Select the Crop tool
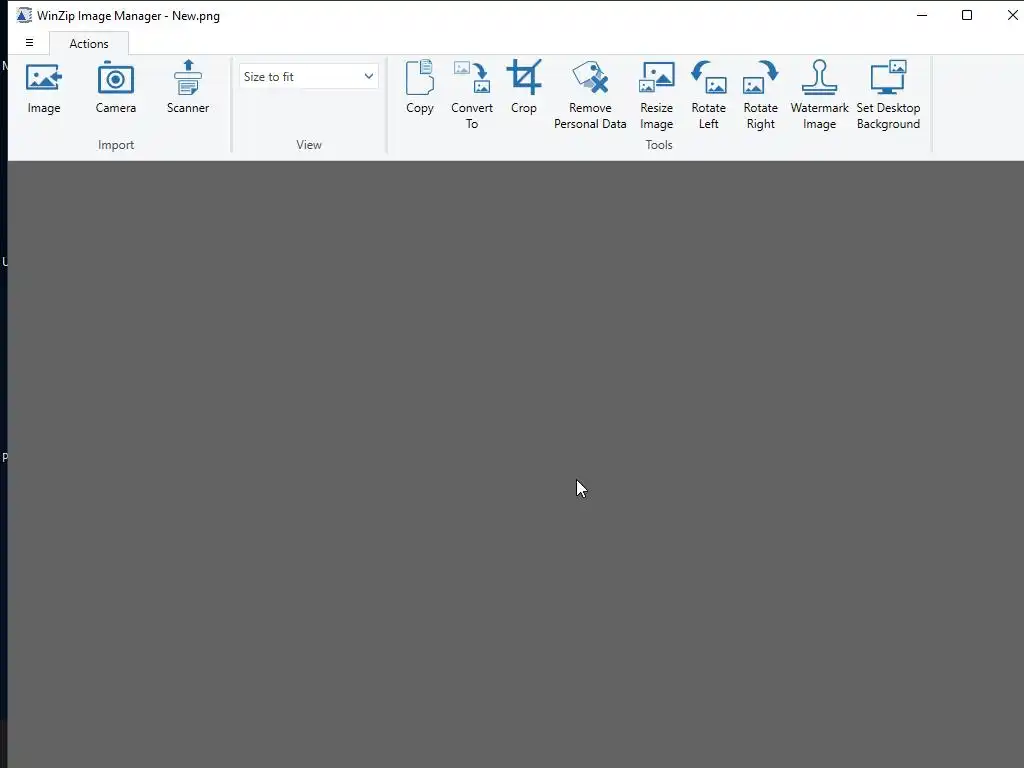The height and width of the screenshot is (768, 1024). click(524, 88)
